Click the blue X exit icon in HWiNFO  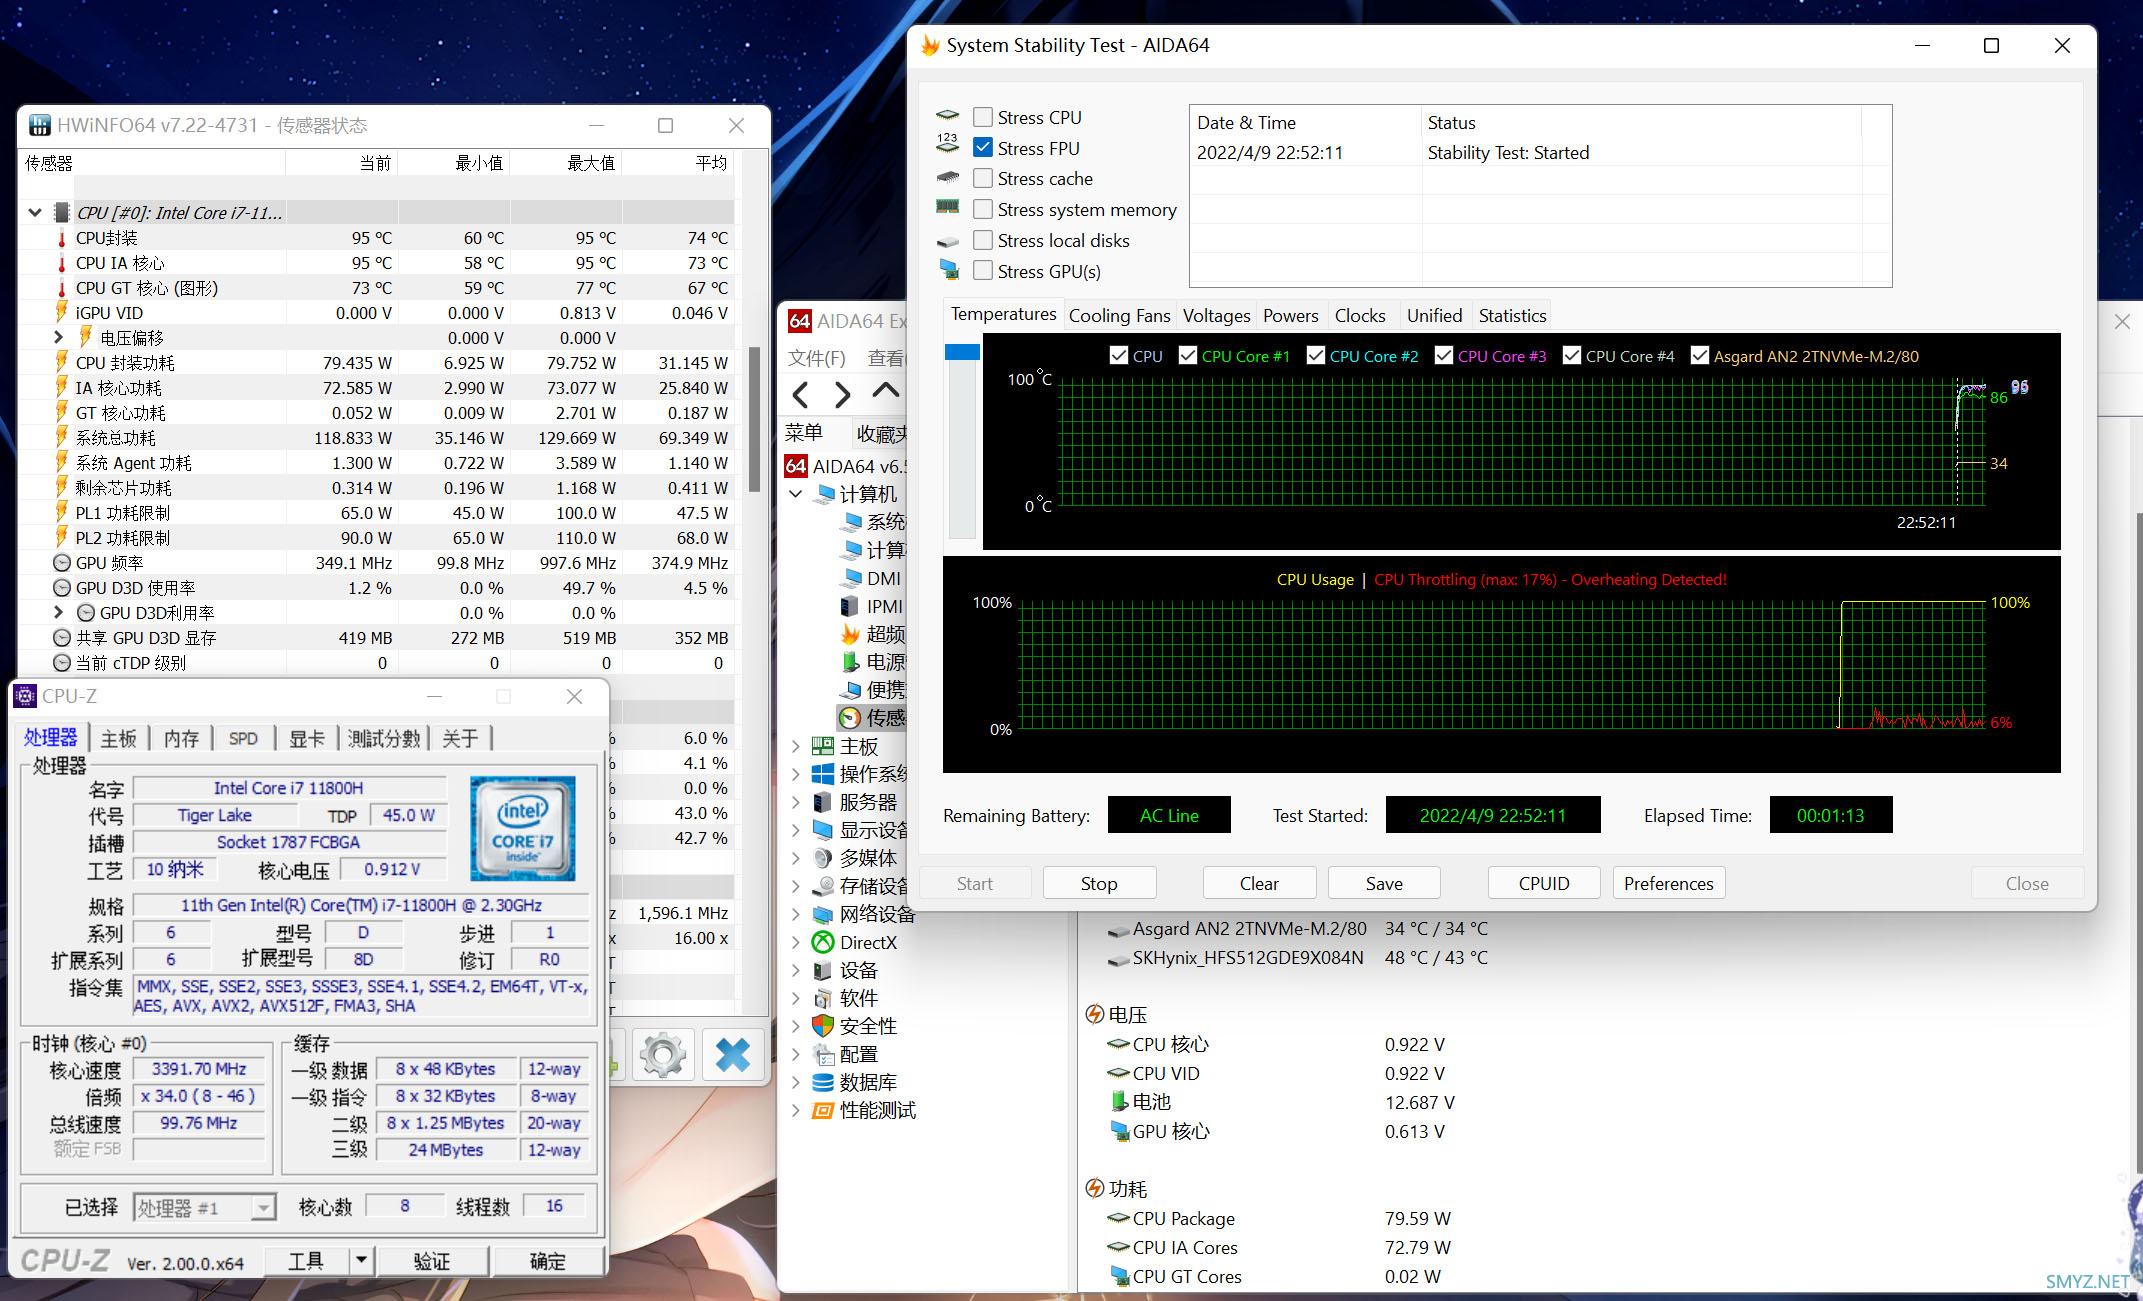pyautogui.click(x=733, y=1055)
